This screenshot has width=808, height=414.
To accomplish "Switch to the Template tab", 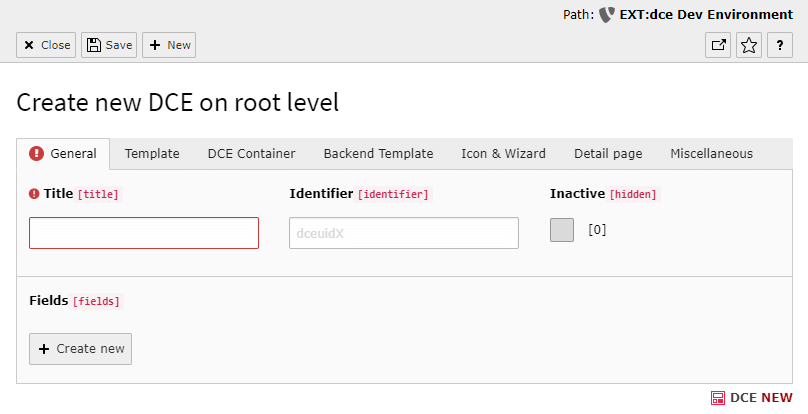I will pyautogui.click(x=152, y=154).
